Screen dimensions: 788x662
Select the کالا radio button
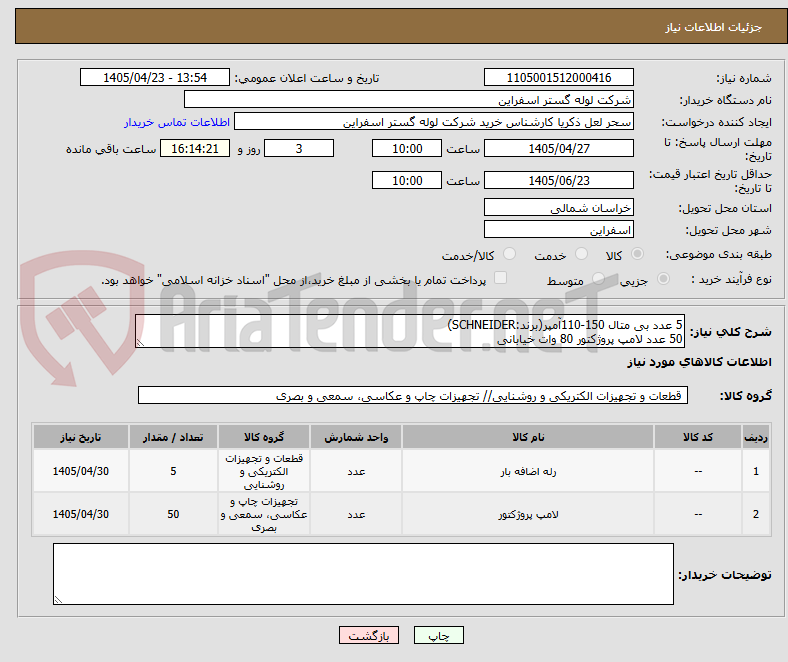(637, 254)
